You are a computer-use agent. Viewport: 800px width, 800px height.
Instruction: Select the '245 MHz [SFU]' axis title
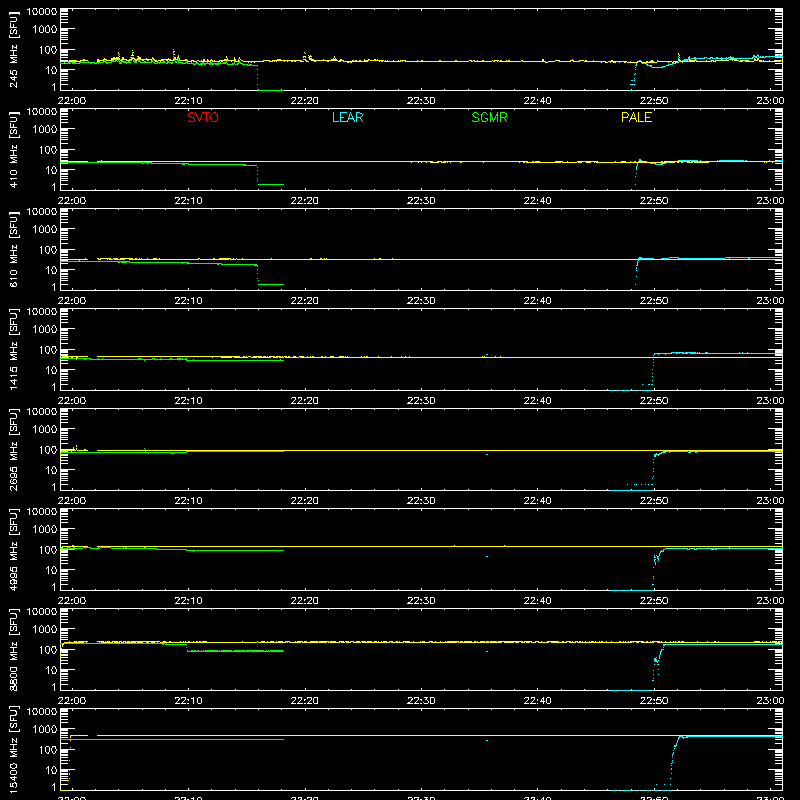[14, 49]
